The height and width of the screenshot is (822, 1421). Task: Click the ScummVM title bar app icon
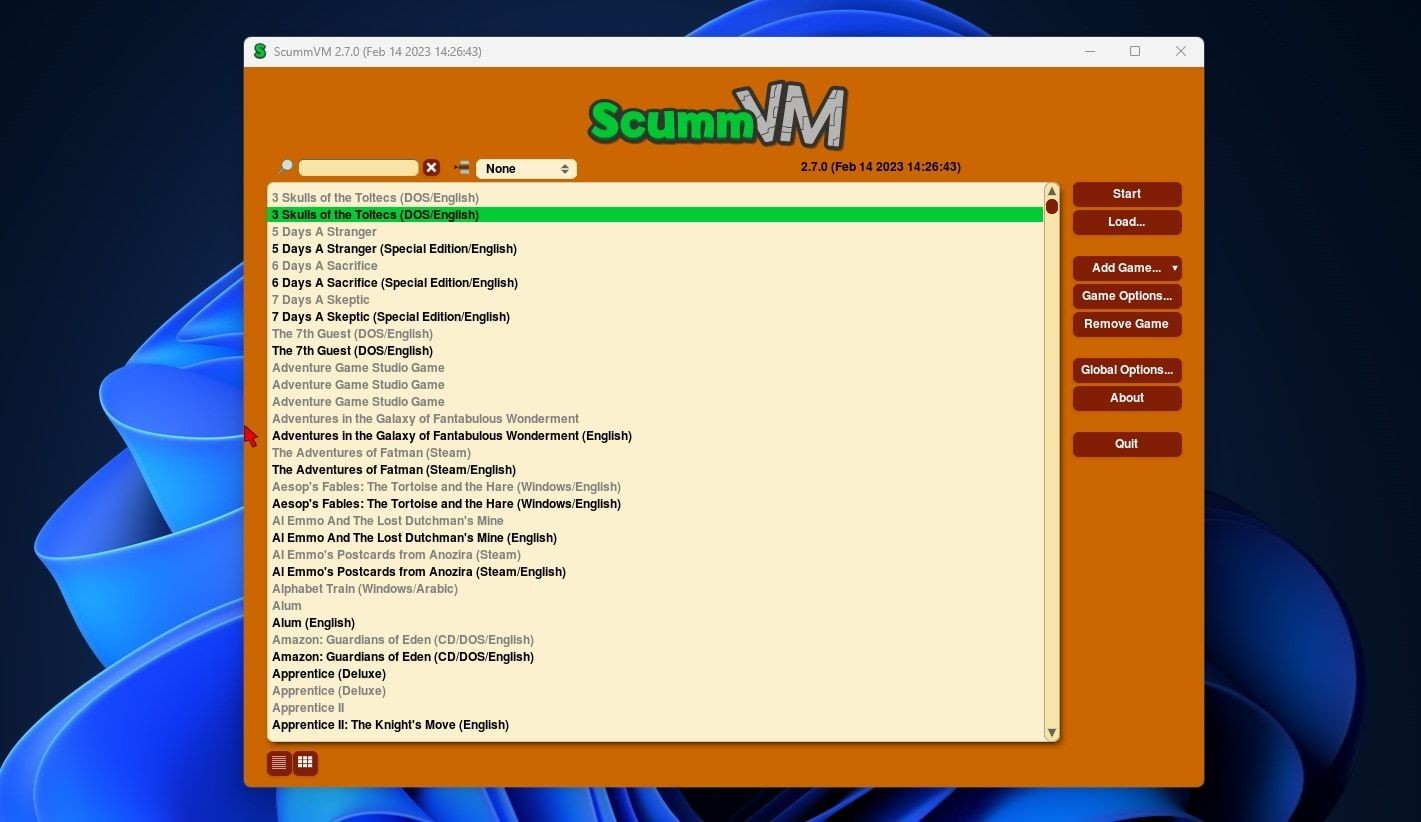260,51
